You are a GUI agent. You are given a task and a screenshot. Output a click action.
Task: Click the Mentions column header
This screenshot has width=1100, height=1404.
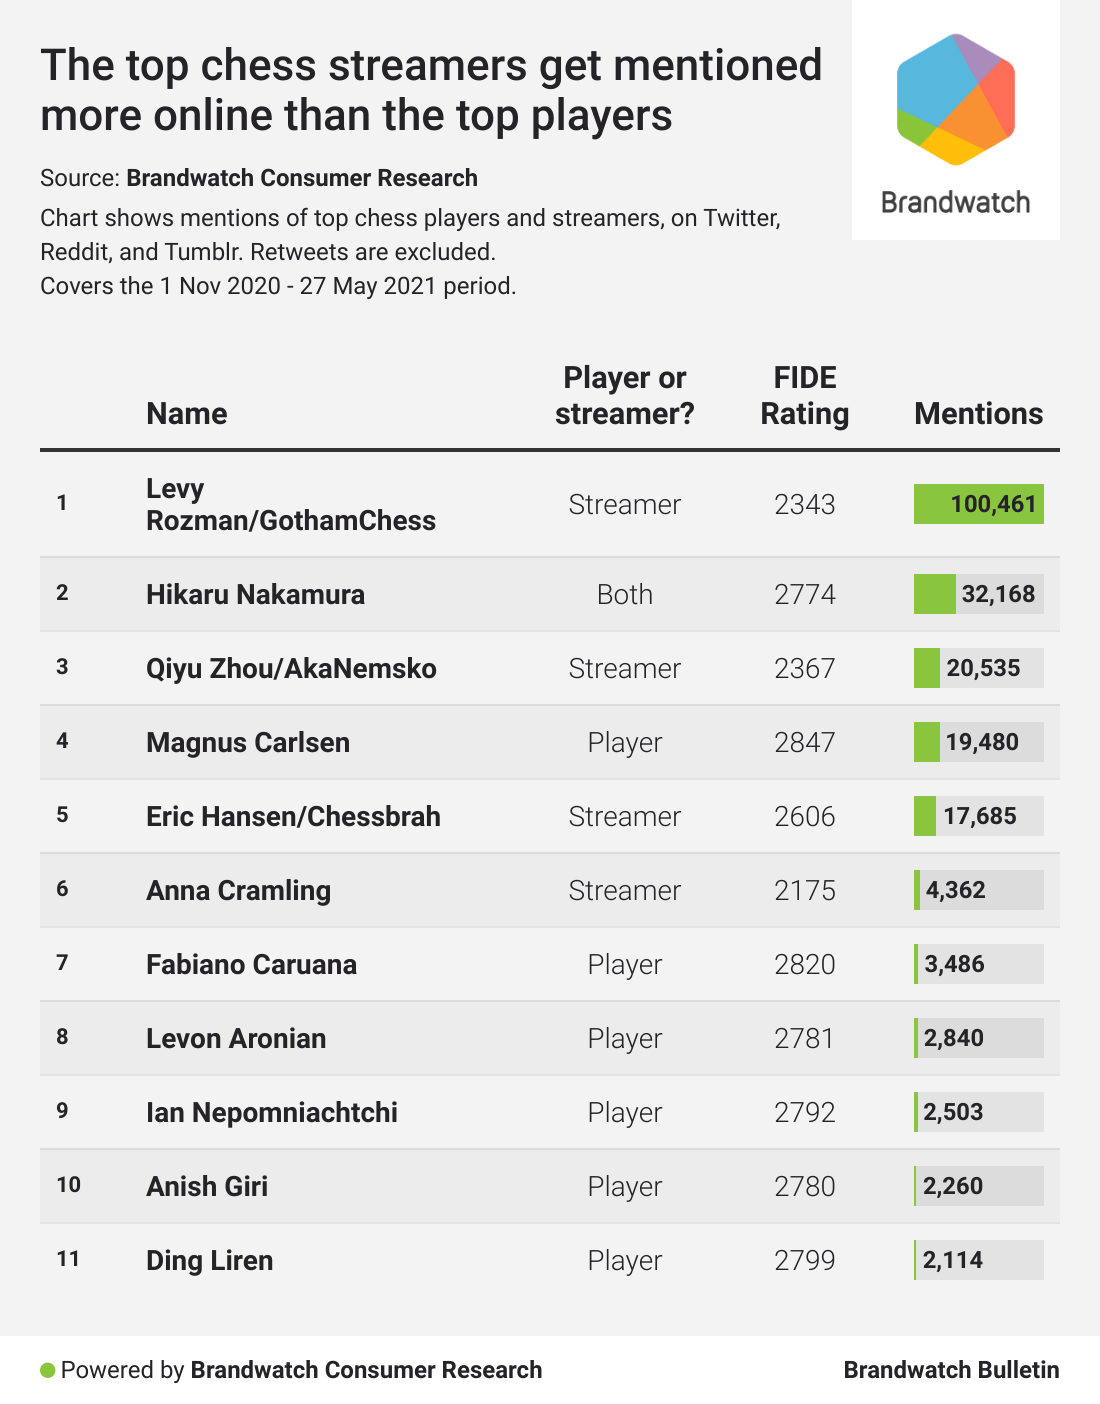pos(978,414)
